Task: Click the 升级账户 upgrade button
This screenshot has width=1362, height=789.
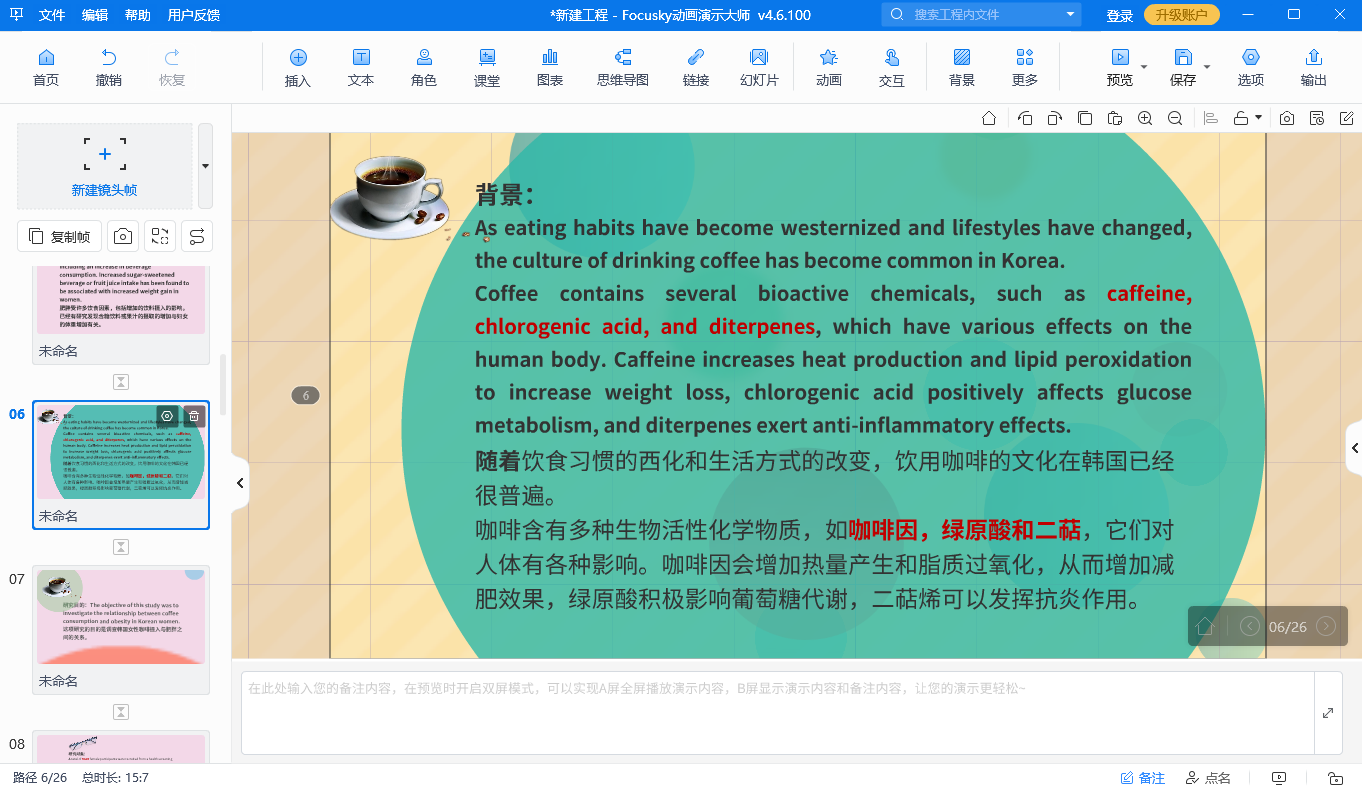Action: pos(1182,15)
